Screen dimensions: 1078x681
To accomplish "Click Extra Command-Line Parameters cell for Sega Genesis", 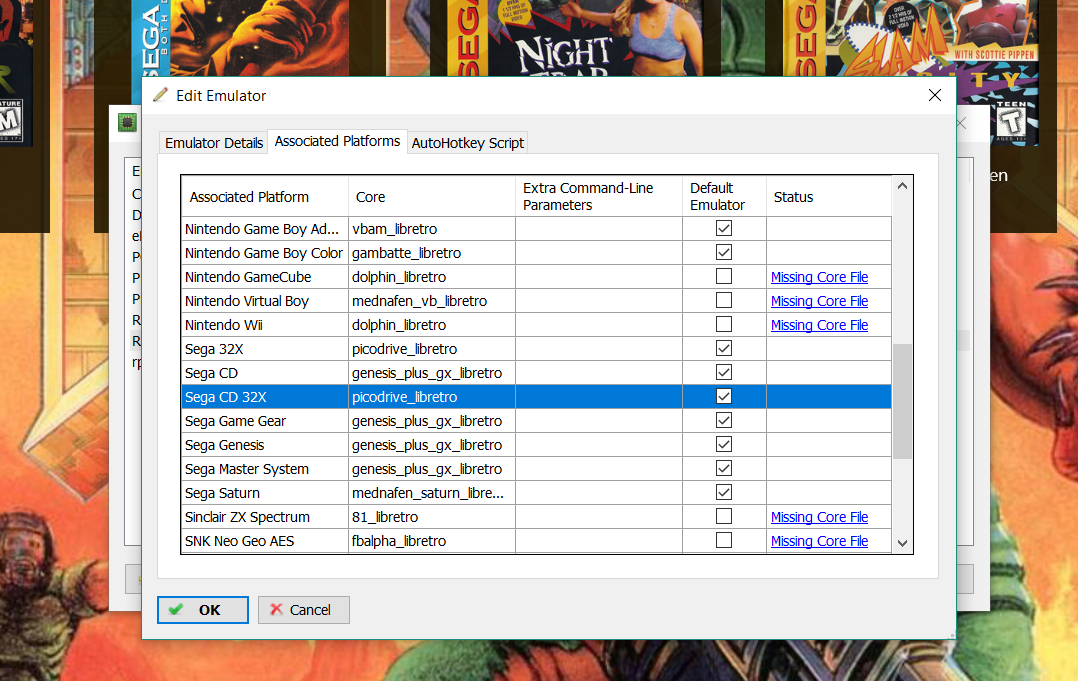I will tap(599, 445).
